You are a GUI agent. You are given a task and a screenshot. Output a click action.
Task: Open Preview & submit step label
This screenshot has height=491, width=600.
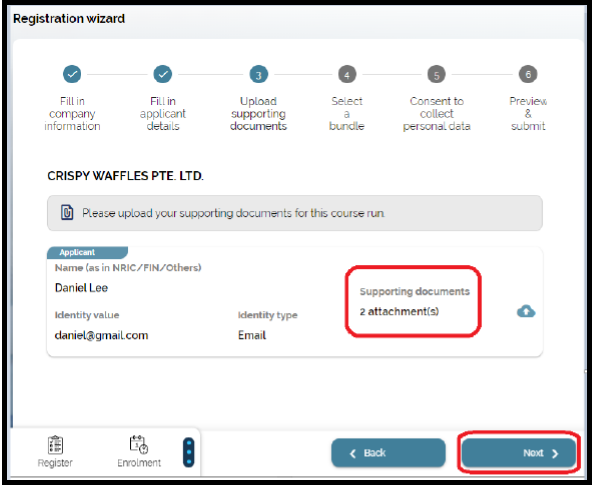[528, 114]
